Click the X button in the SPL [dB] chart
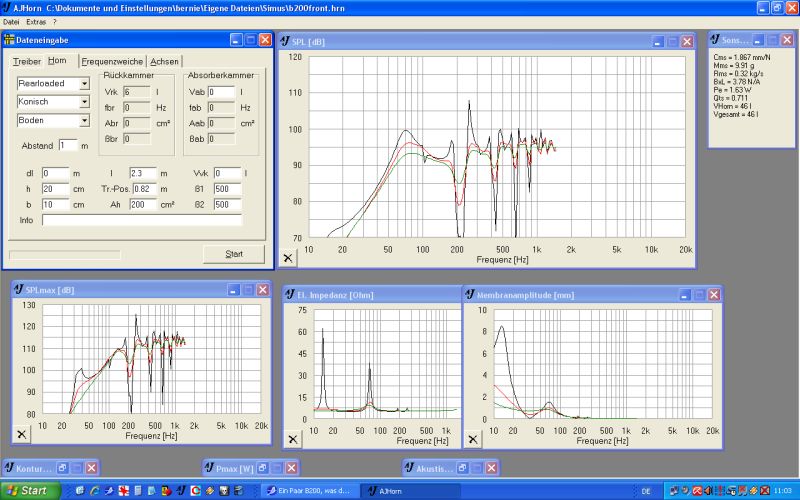 (288, 257)
